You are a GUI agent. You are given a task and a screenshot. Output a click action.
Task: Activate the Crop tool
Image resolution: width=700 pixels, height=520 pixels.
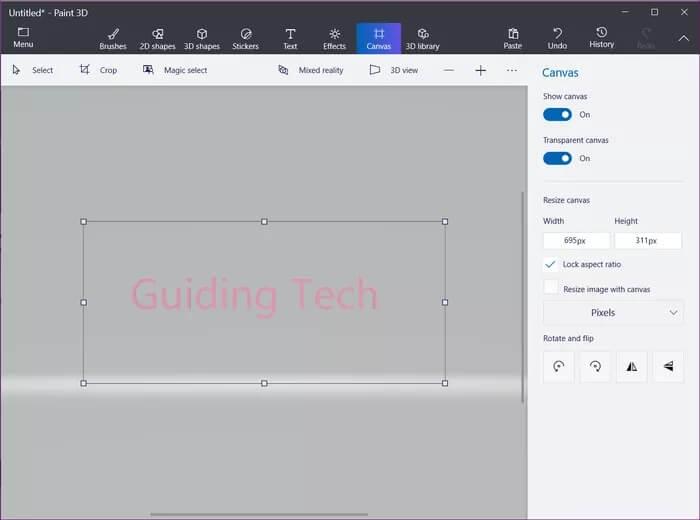98,70
